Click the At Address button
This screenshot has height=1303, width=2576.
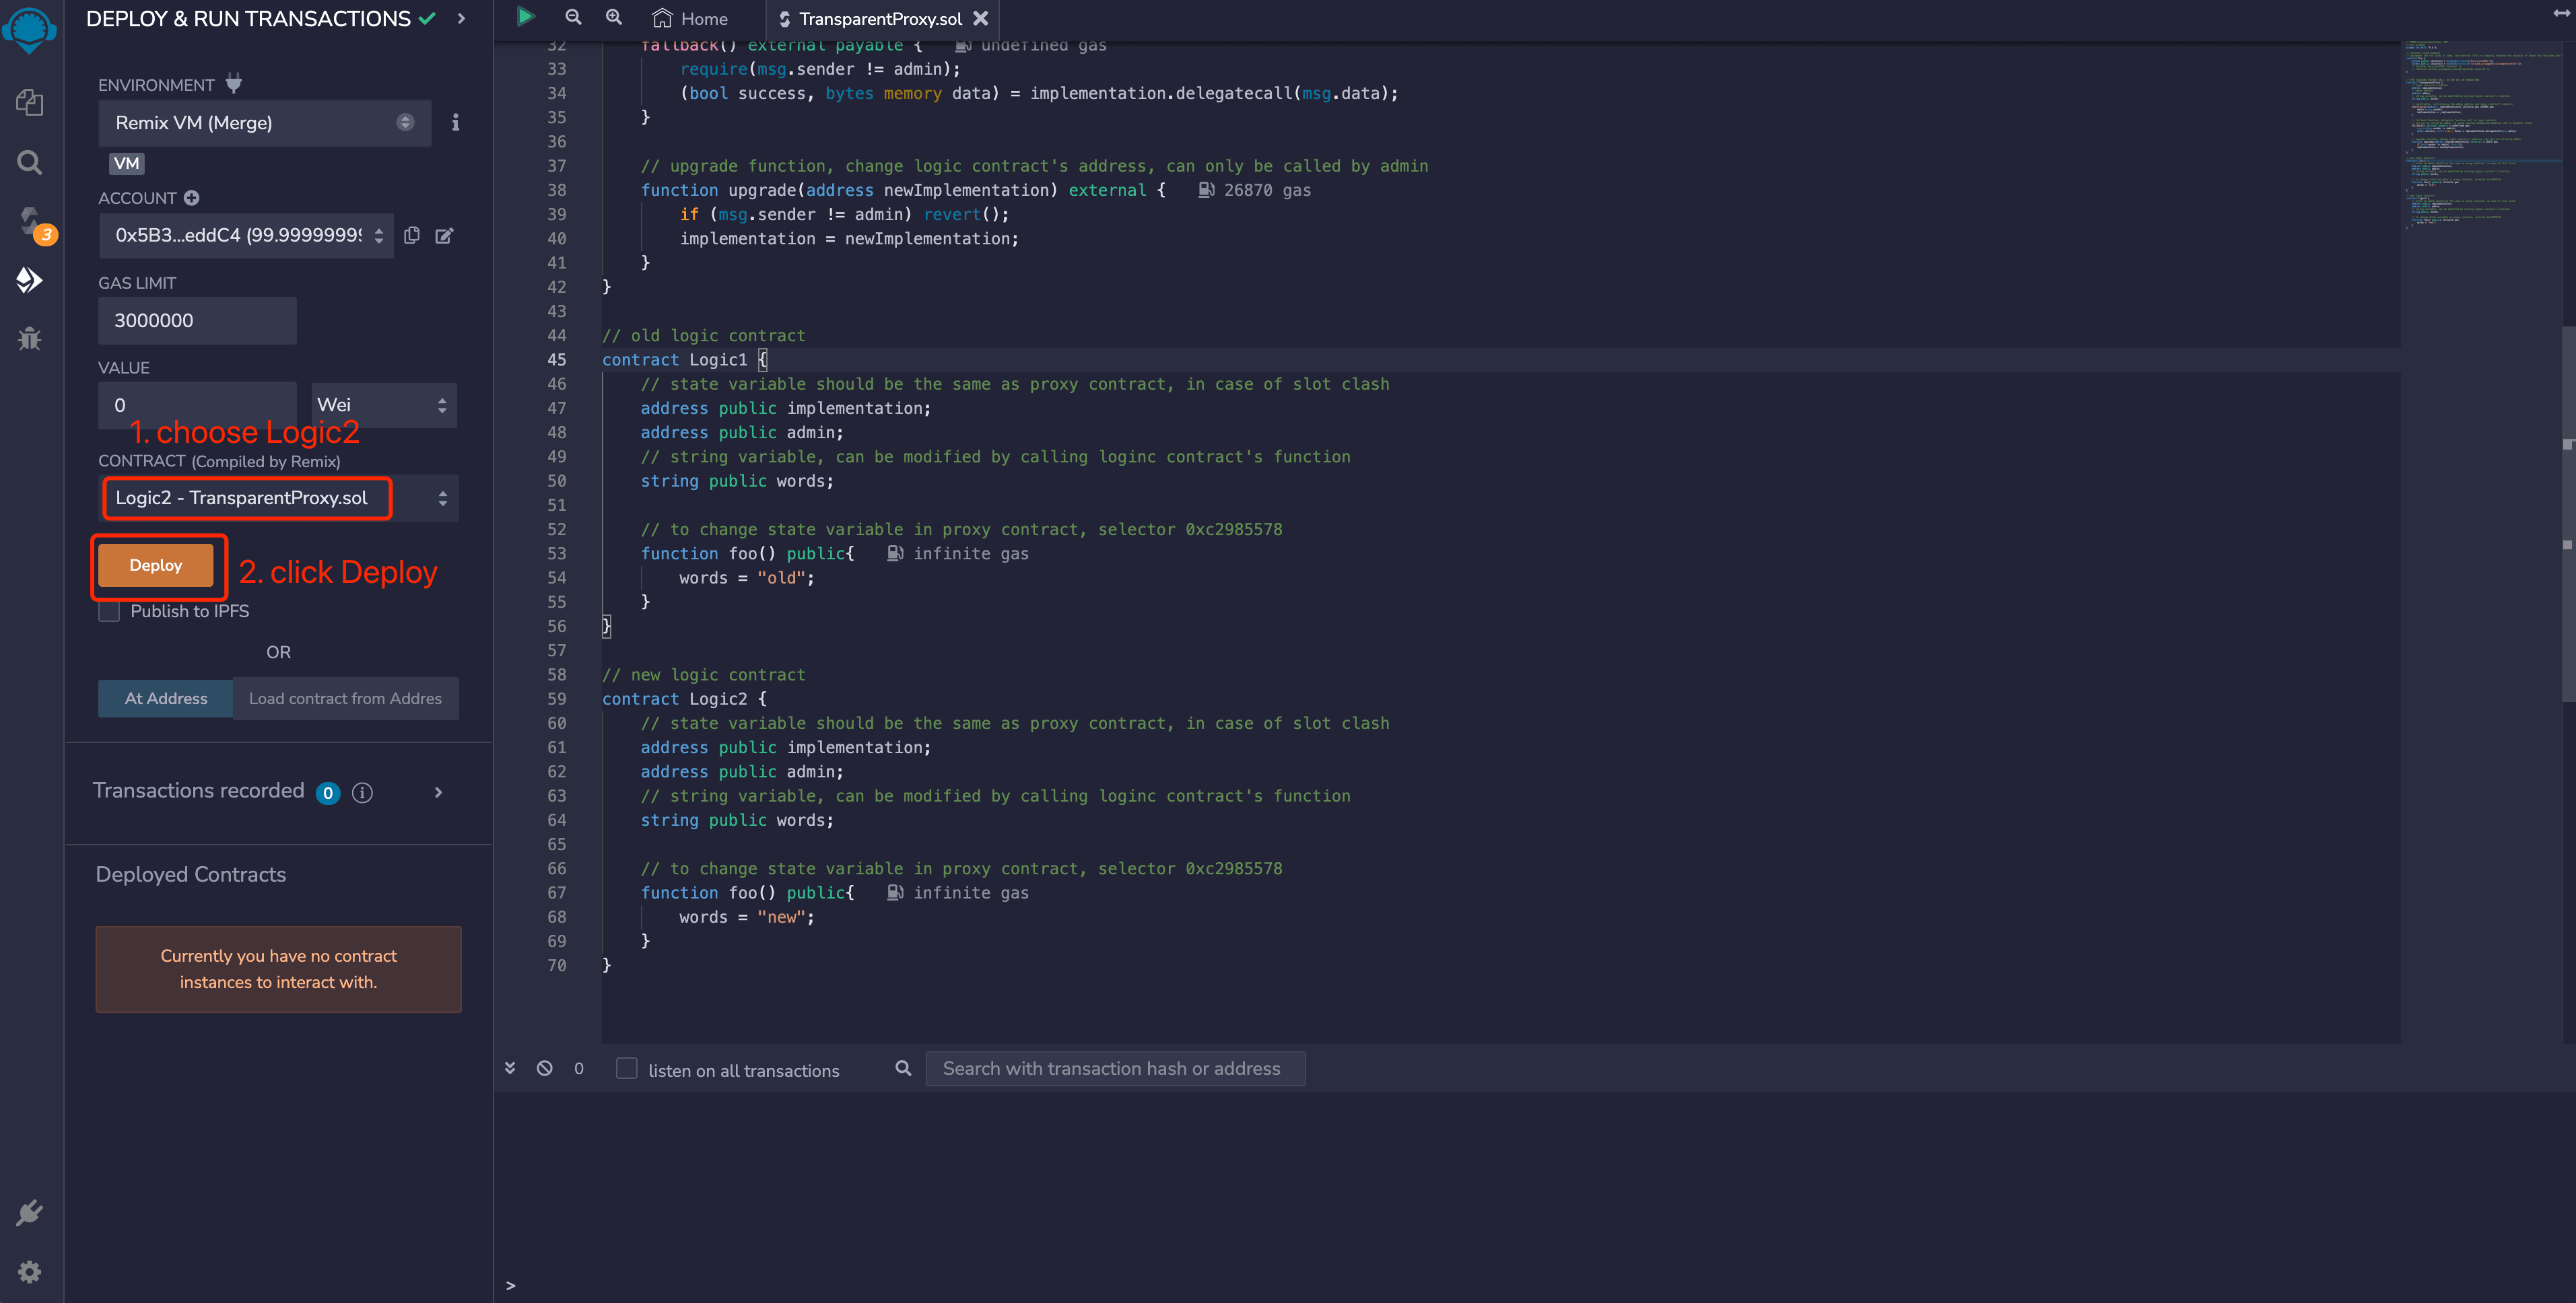click(166, 698)
